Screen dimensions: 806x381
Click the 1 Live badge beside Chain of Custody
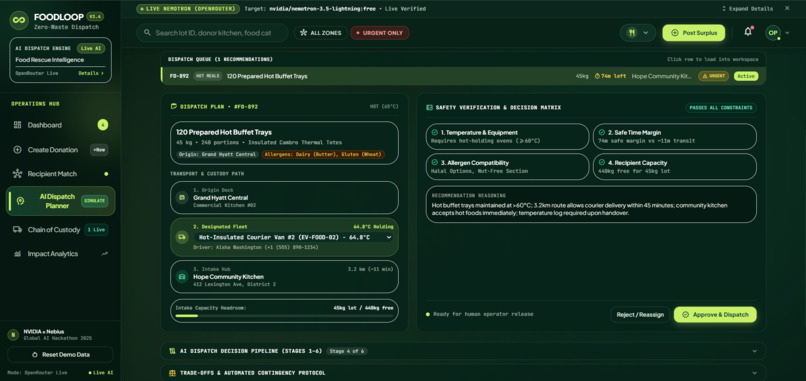pos(96,230)
